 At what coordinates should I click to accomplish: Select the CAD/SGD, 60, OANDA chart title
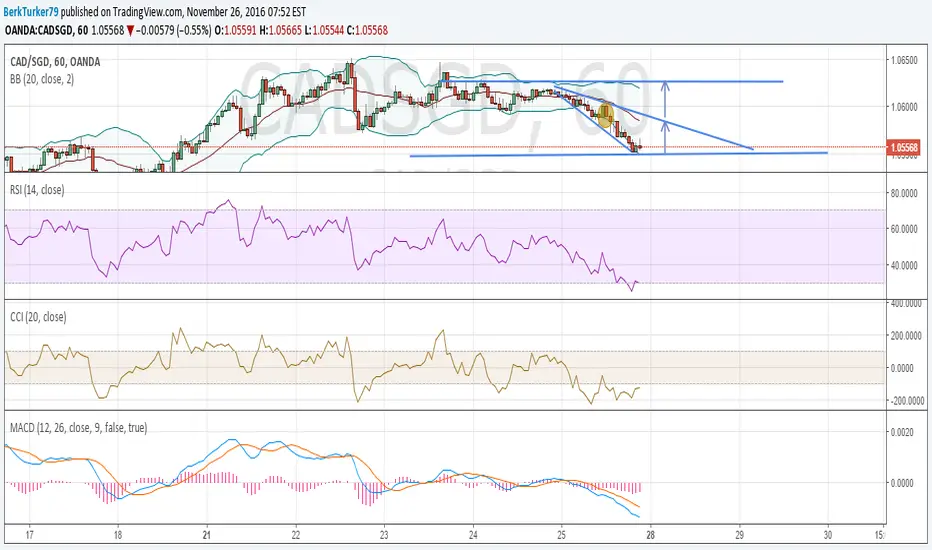pyautogui.click(x=55, y=62)
